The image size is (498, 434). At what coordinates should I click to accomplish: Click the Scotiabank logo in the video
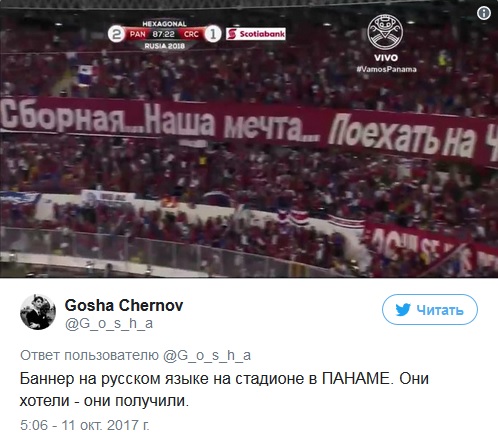[256, 34]
